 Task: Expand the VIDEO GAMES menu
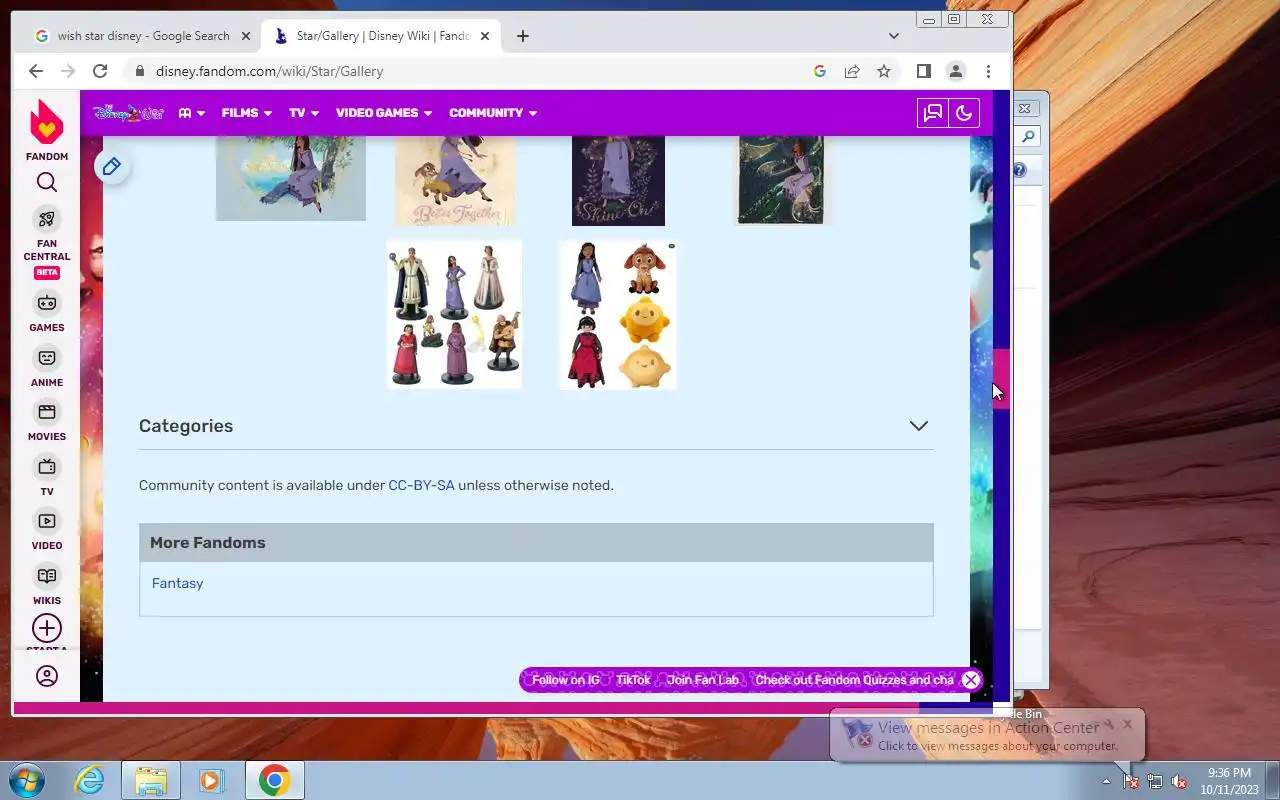point(384,113)
